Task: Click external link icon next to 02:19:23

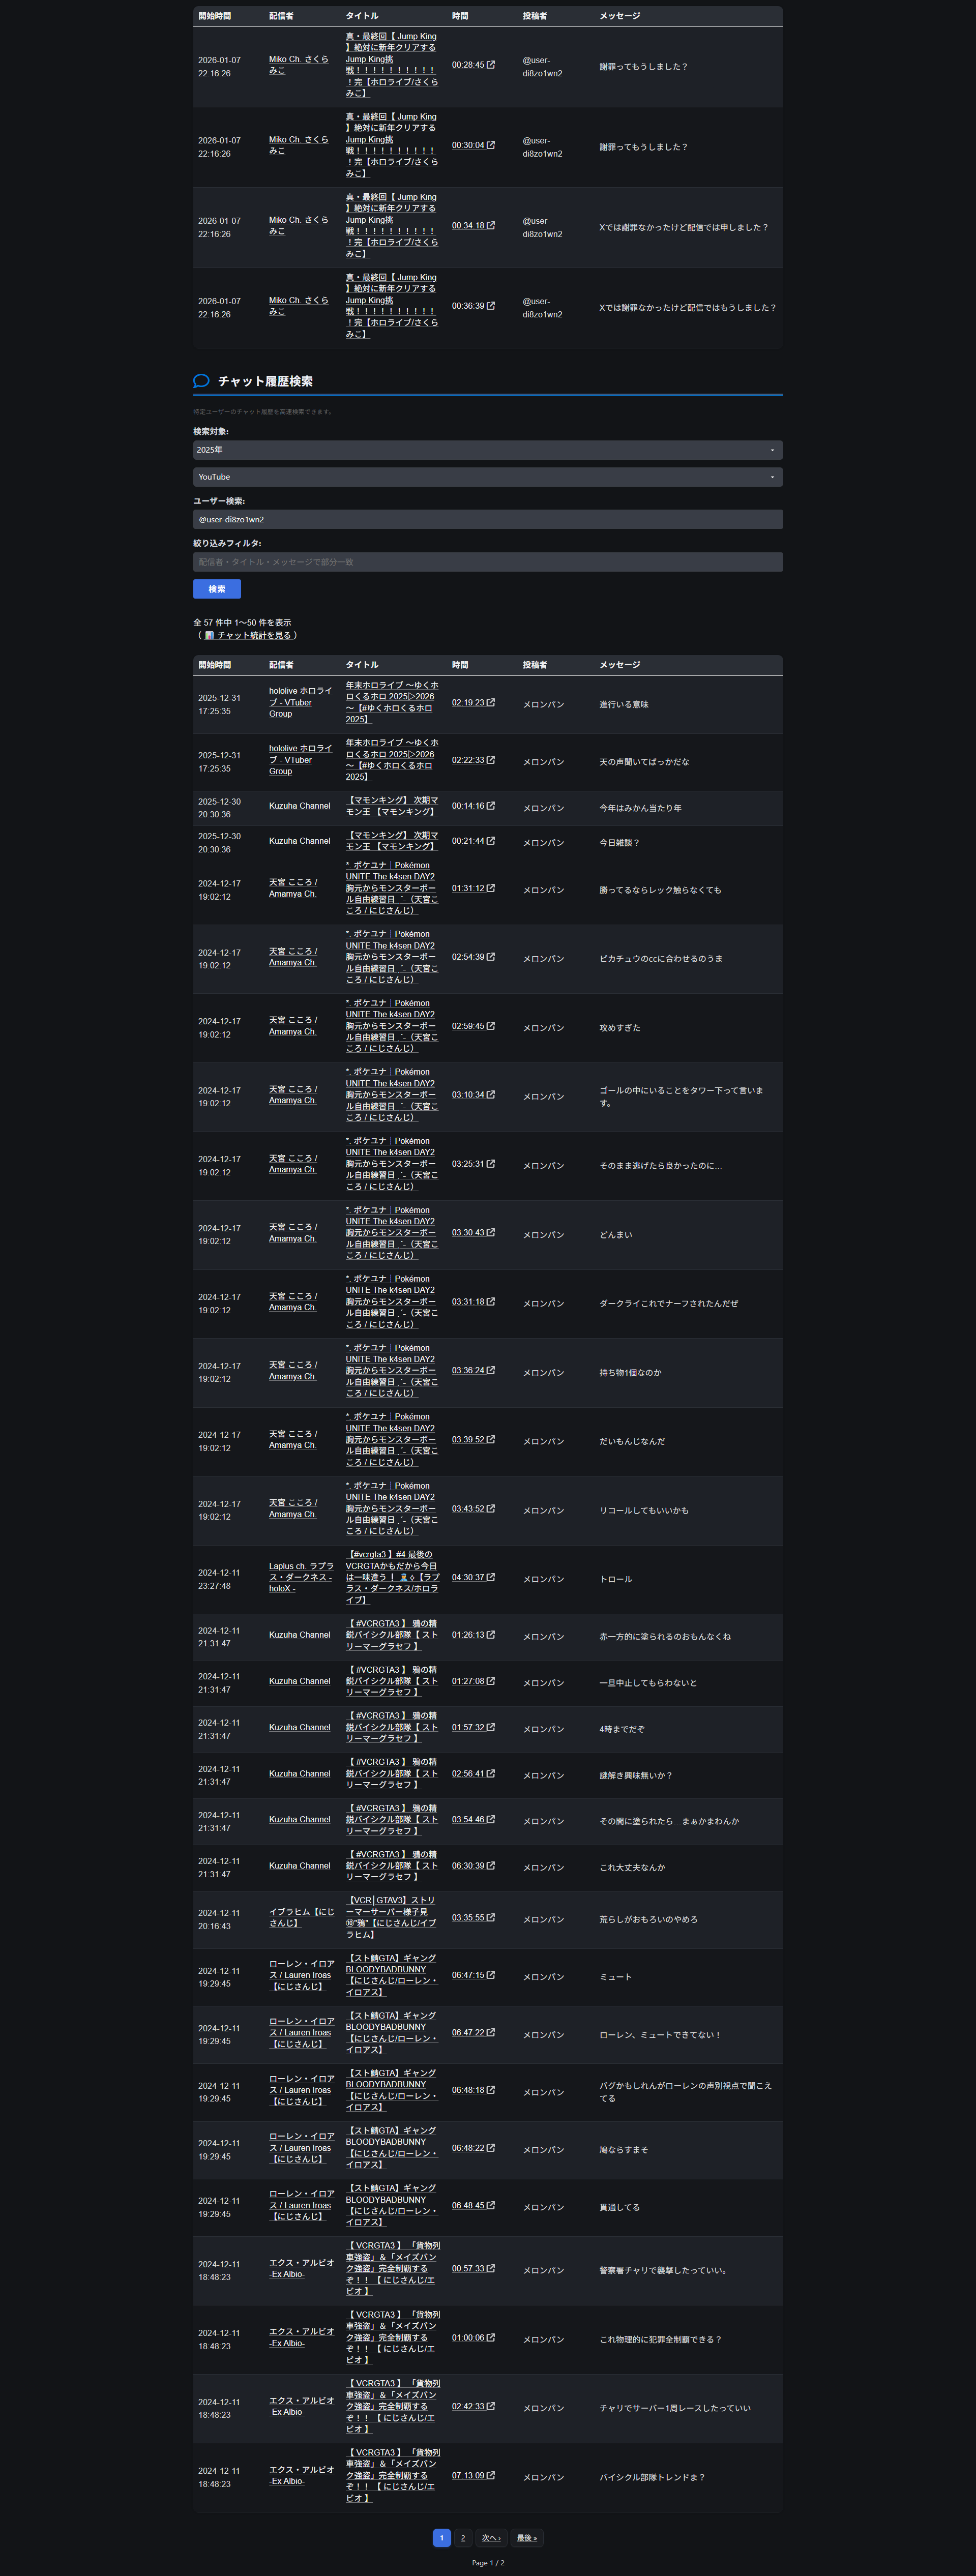Action: click(490, 702)
